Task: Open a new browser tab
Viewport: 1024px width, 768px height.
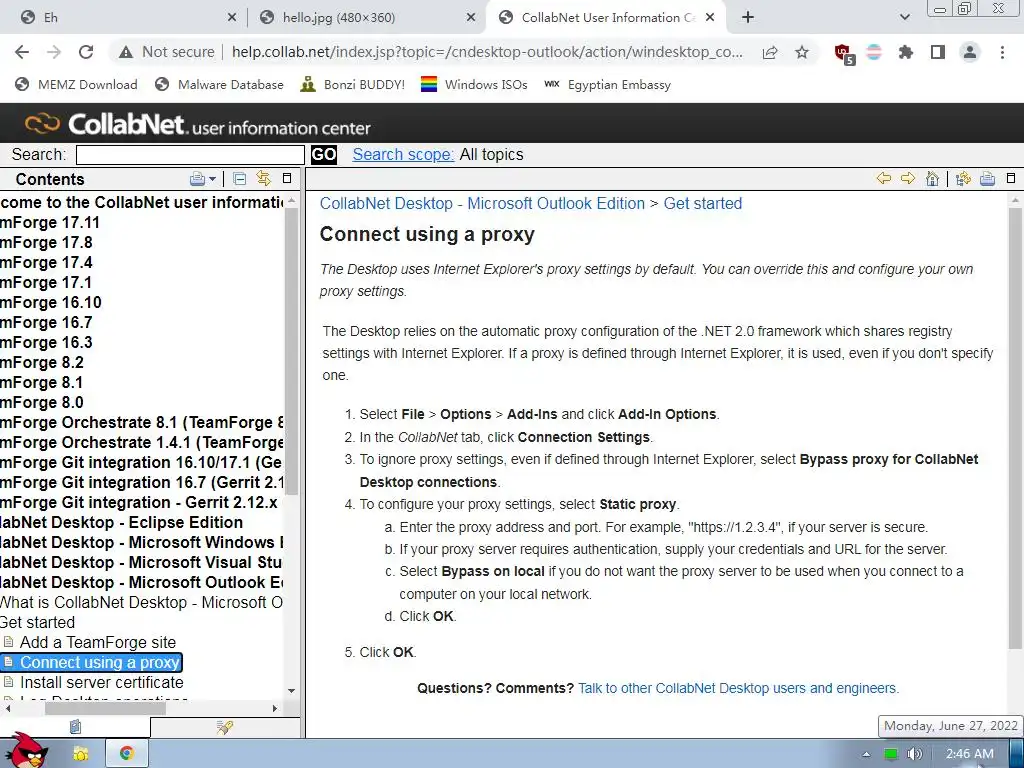Action: 748,18
